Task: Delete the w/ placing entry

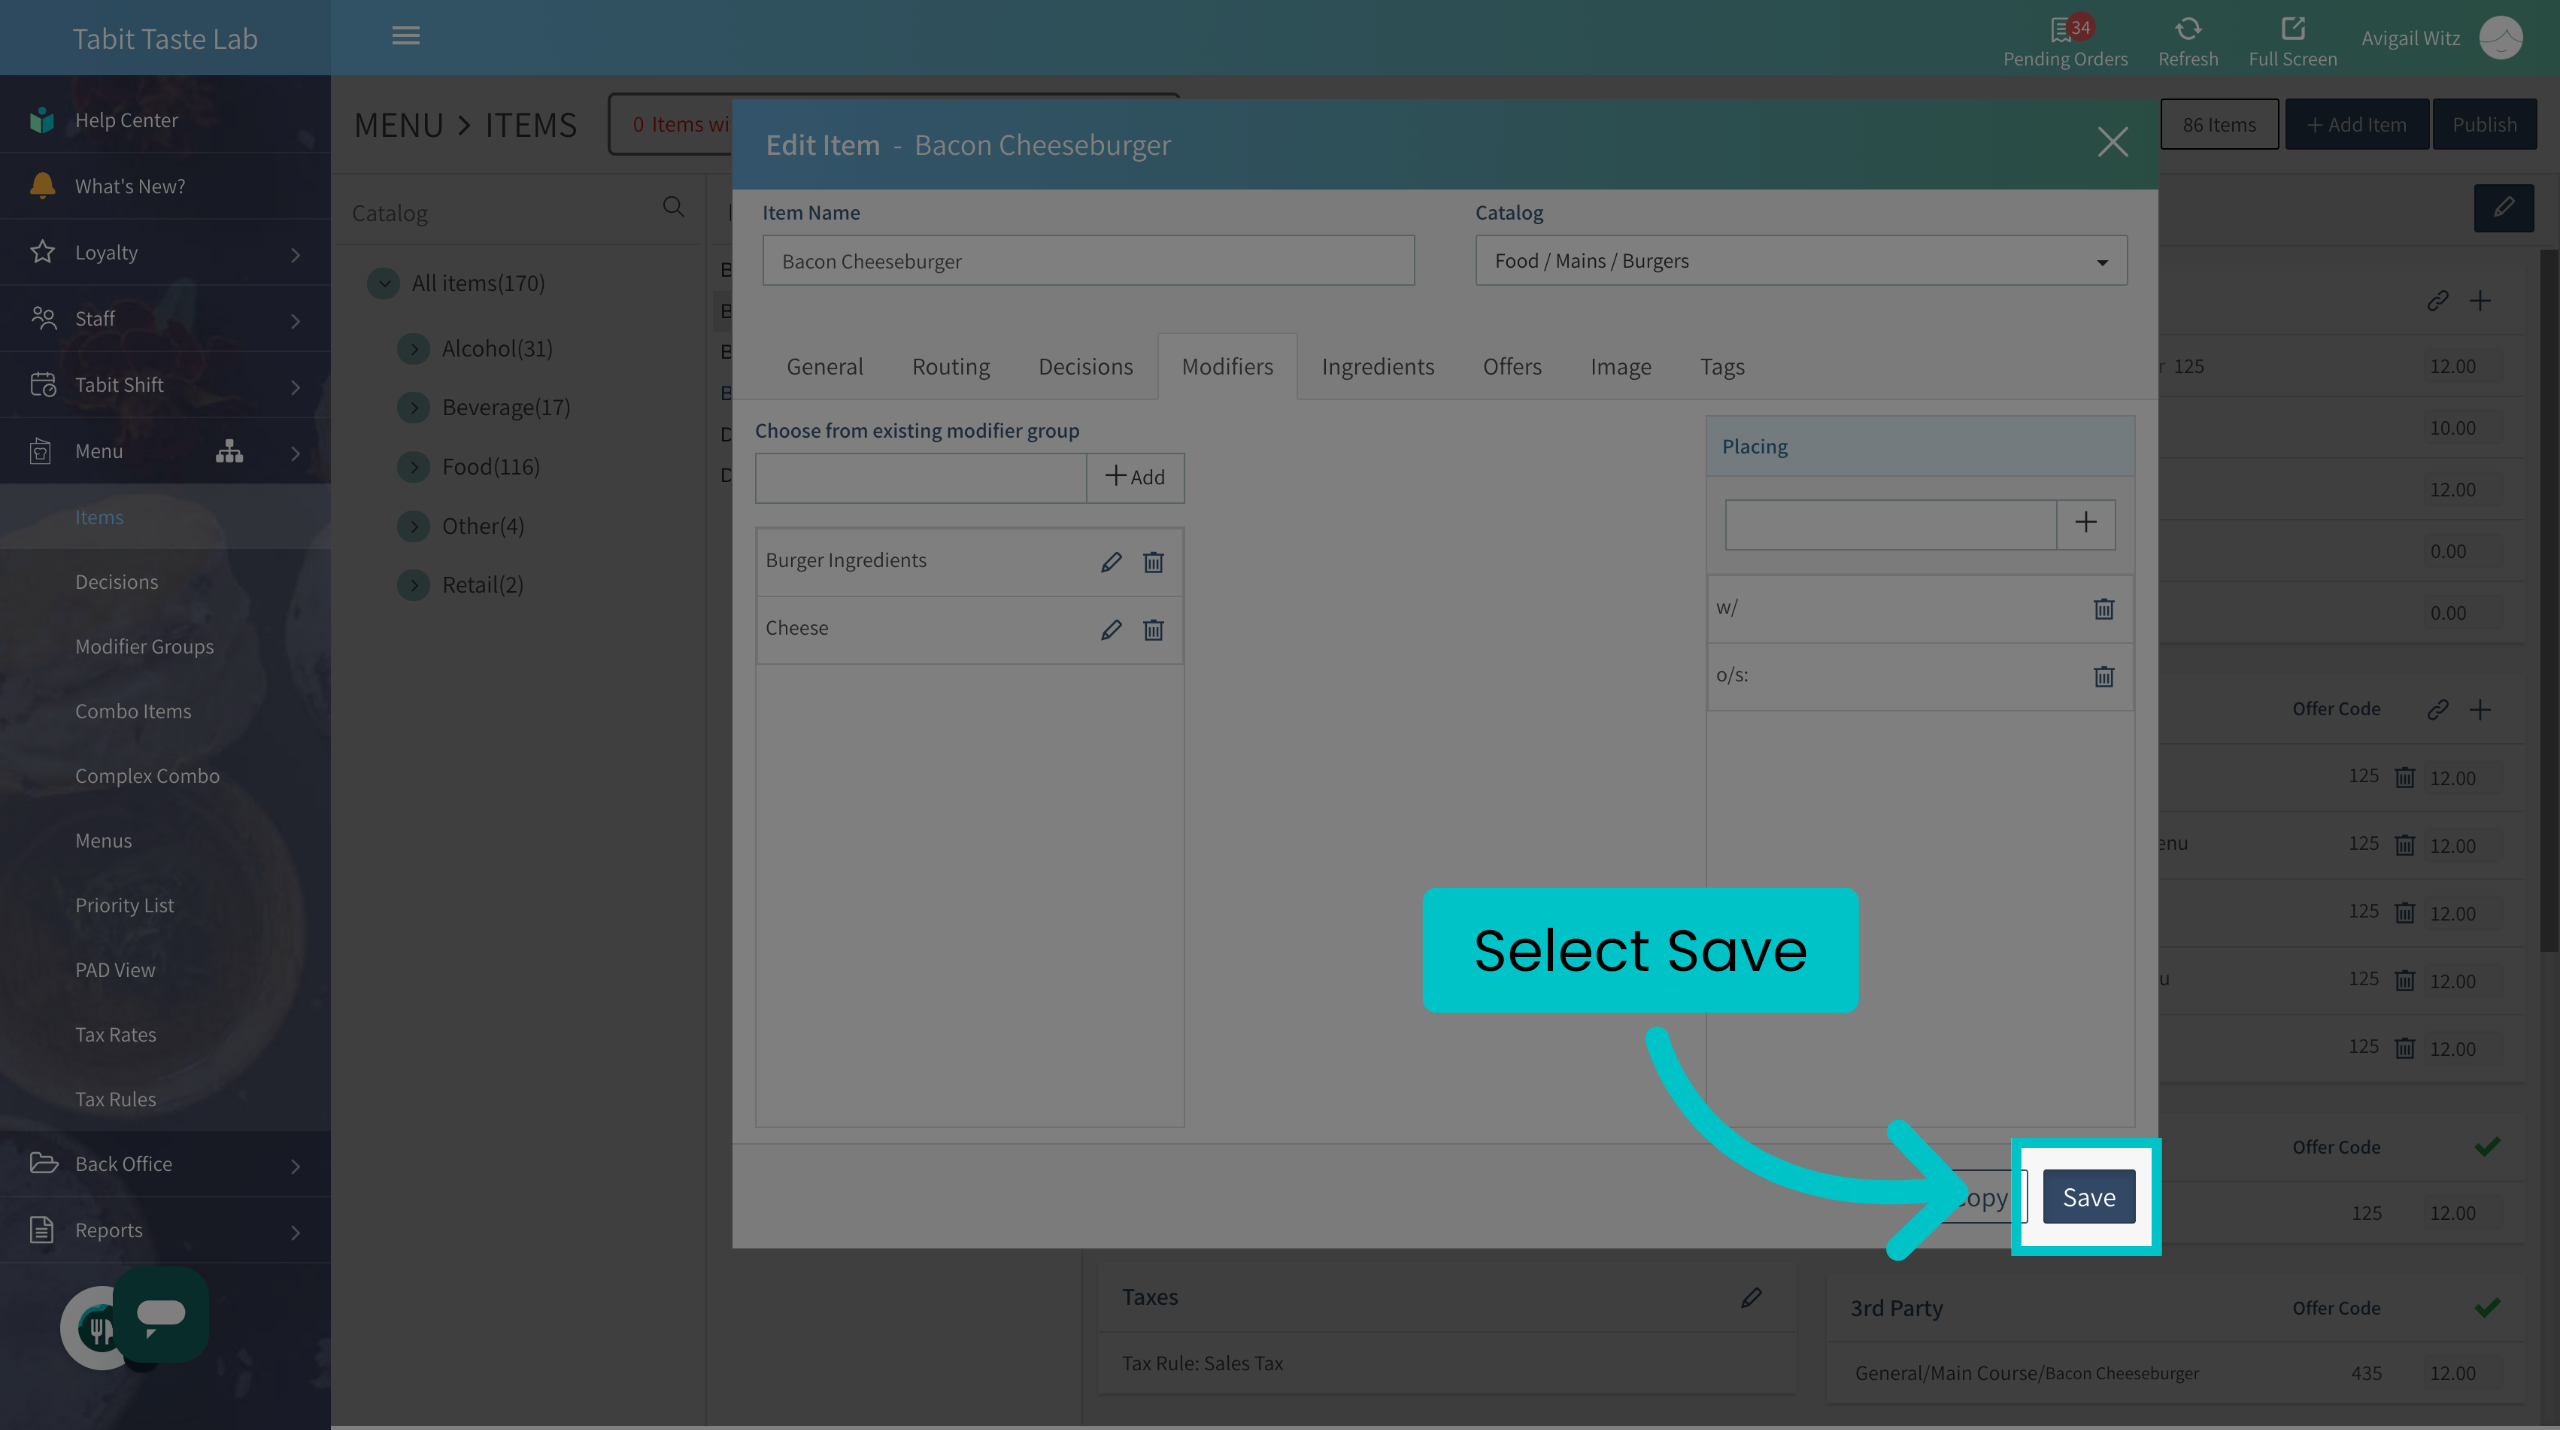Action: [2104, 609]
